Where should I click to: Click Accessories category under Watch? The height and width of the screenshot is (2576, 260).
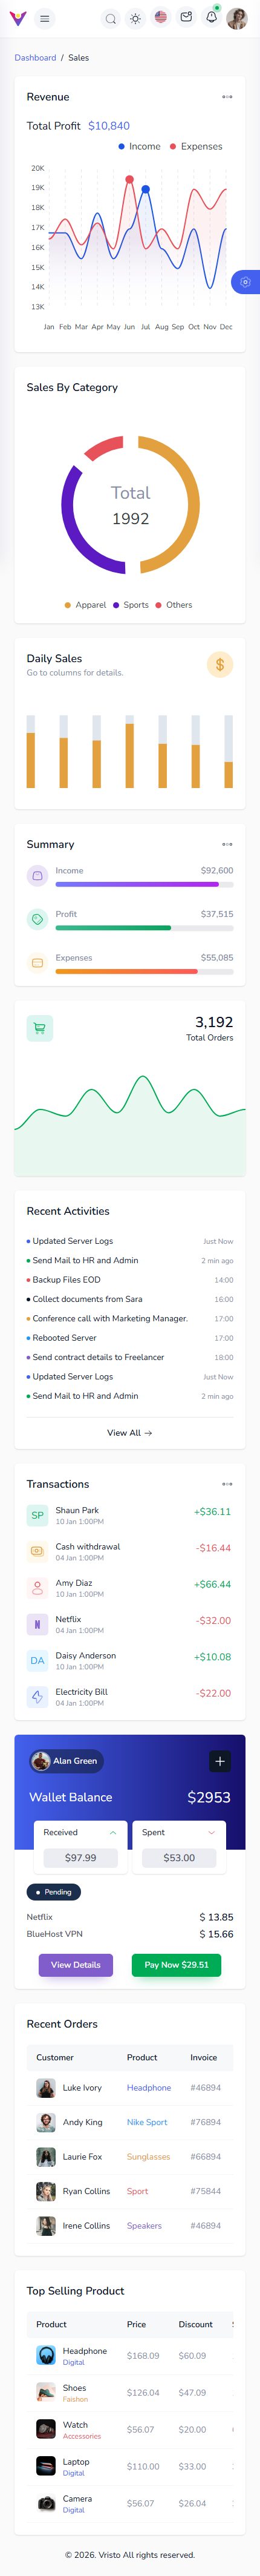click(x=82, y=2436)
